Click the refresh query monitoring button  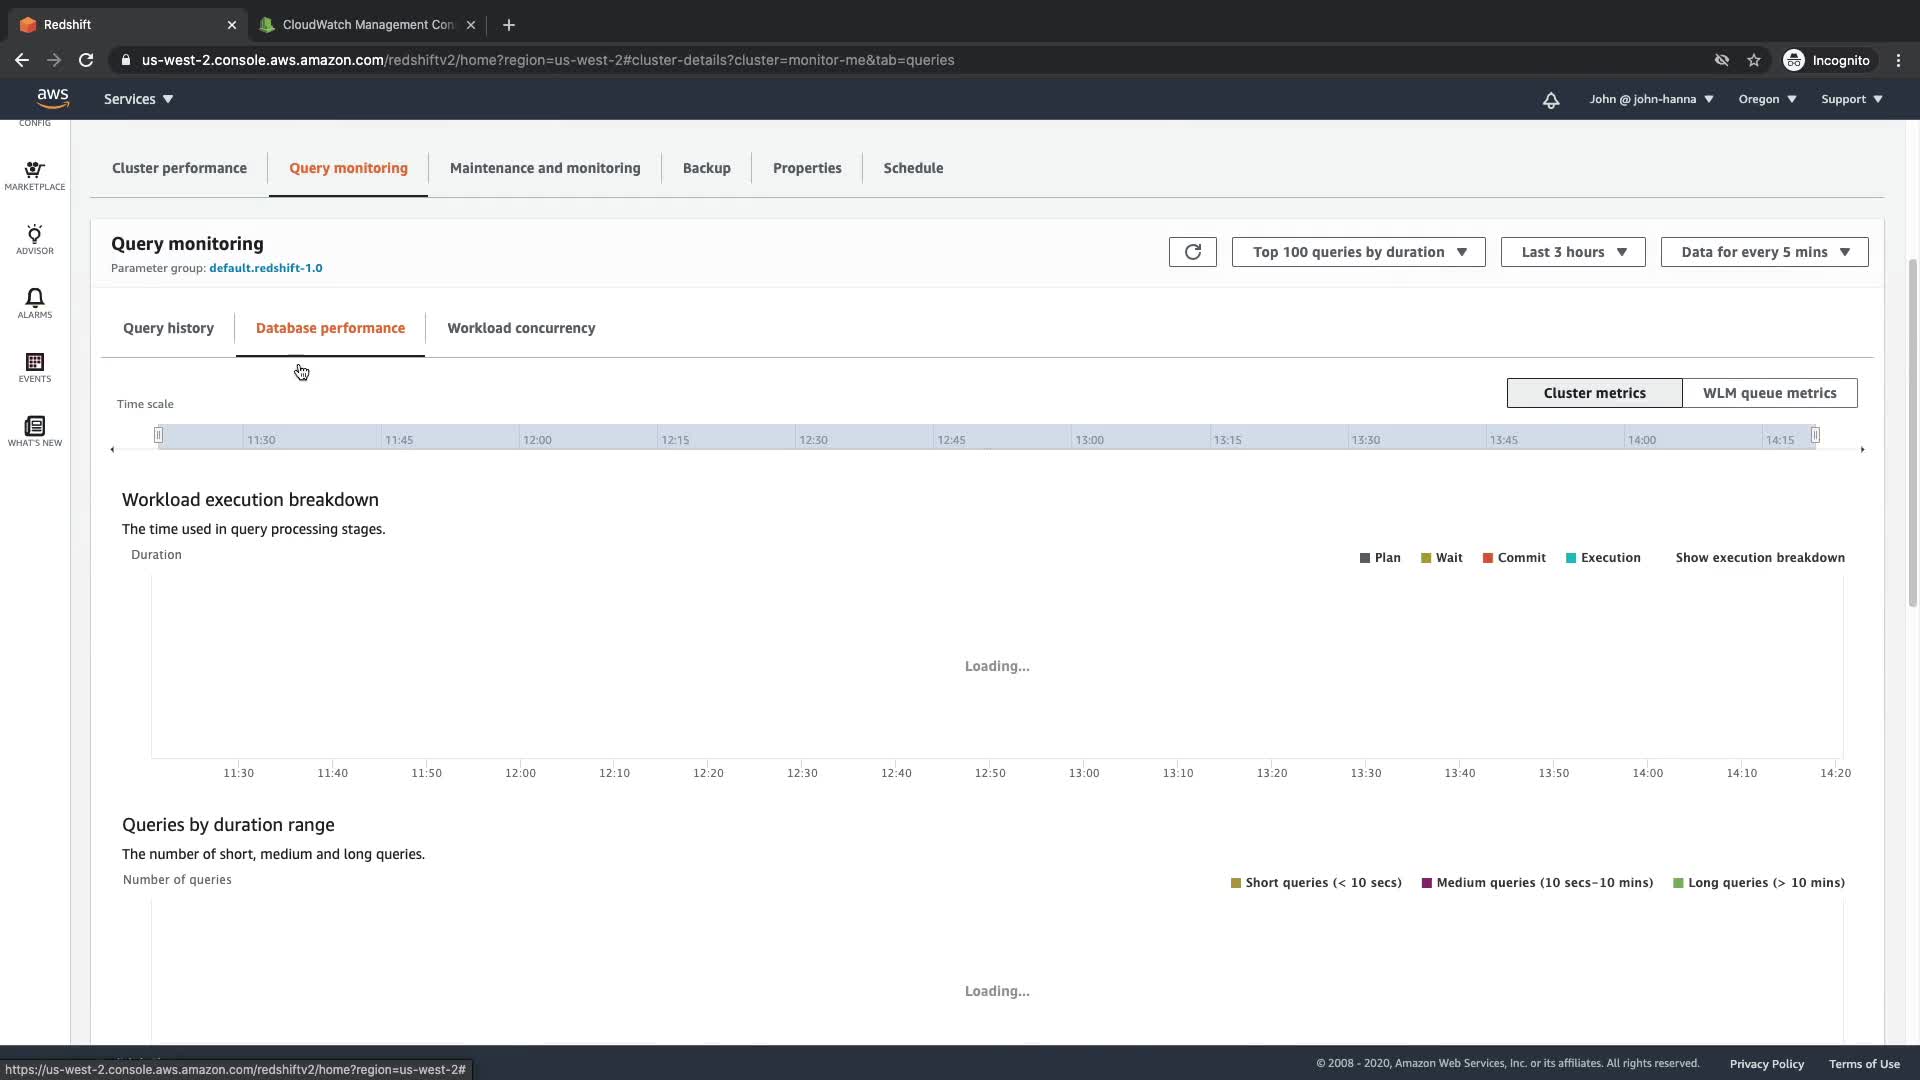(1192, 252)
